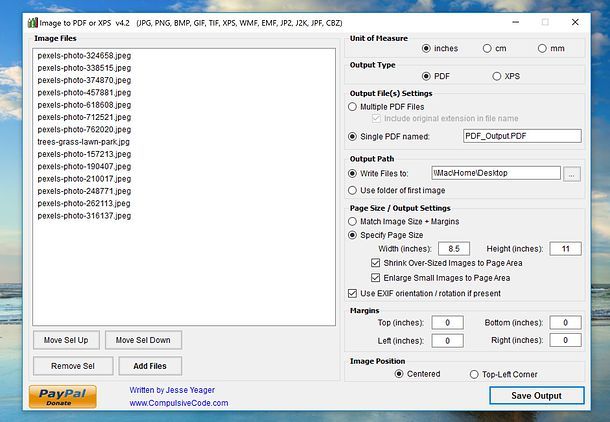This screenshot has height=422, width=610.
Task: Select inches unit of measure
Action: (x=426, y=49)
